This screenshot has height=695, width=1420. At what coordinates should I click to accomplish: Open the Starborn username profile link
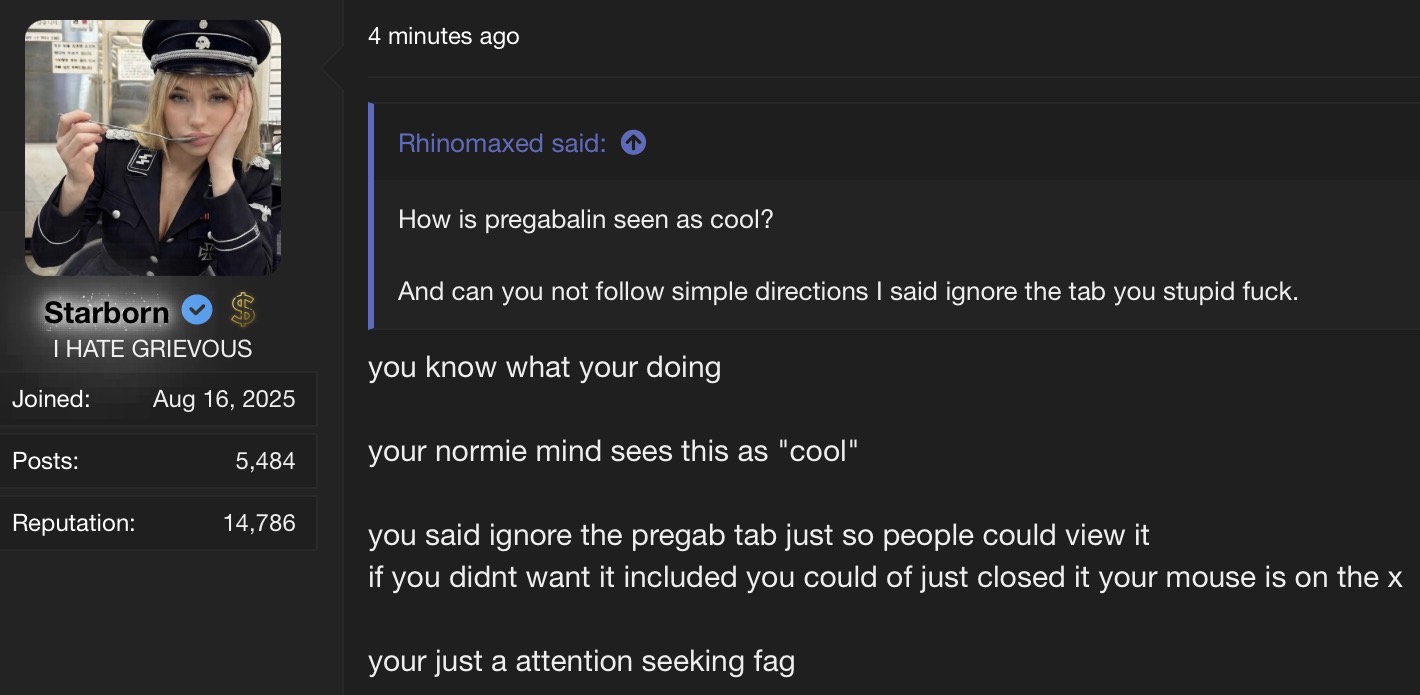click(x=106, y=313)
